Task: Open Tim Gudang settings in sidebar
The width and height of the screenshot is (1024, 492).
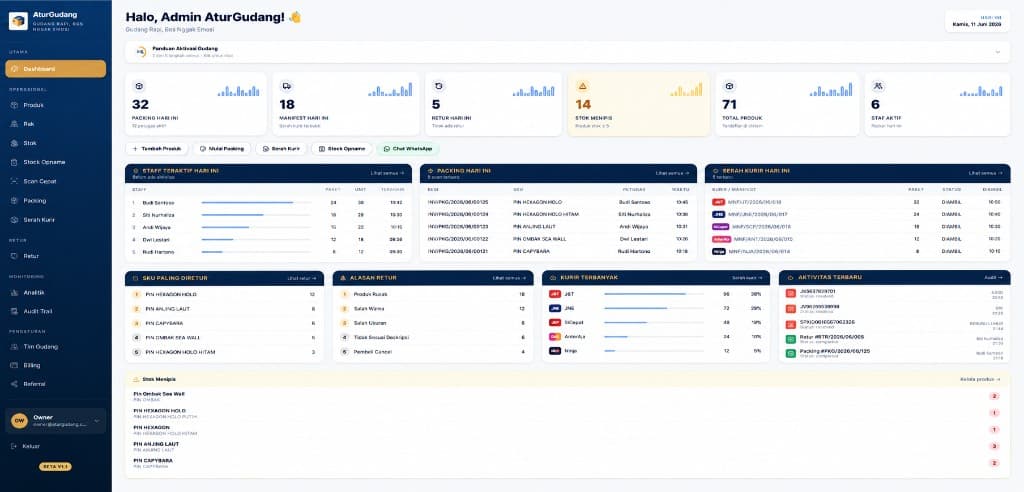Action: tap(56, 346)
